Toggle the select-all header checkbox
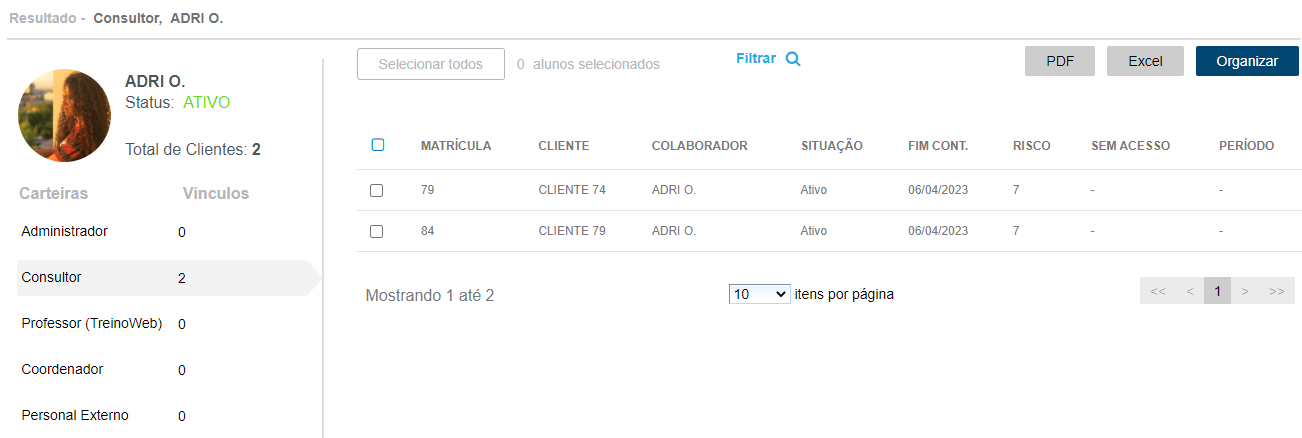Viewport: 1302px width, 438px height. pos(377,145)
